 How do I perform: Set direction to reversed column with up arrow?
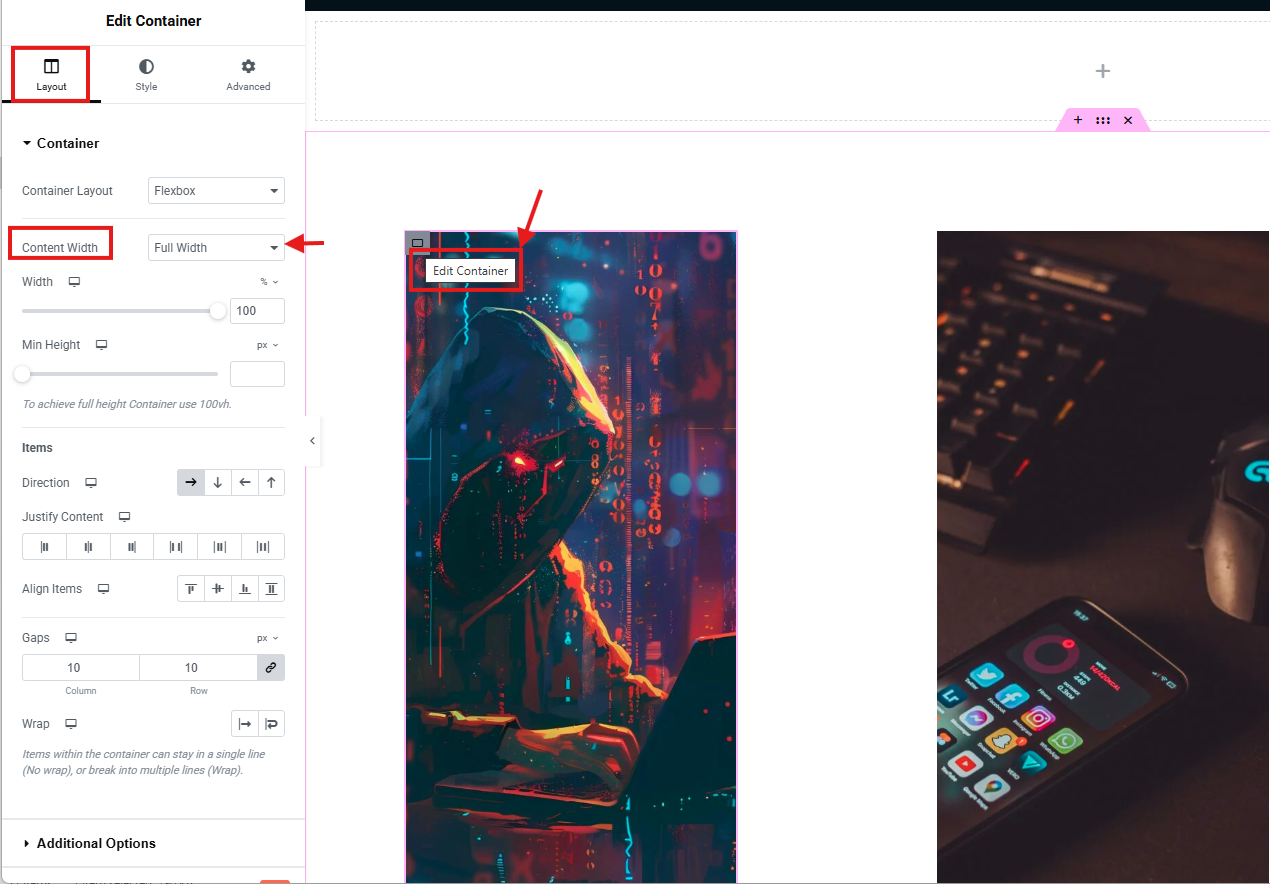click(272, 482)
